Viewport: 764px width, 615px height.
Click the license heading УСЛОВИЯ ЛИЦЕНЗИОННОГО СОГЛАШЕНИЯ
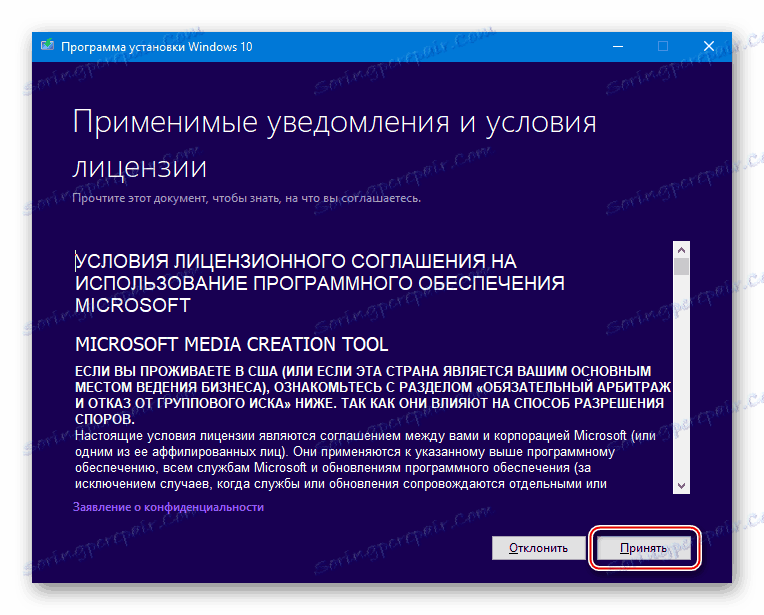pos(320,283)
